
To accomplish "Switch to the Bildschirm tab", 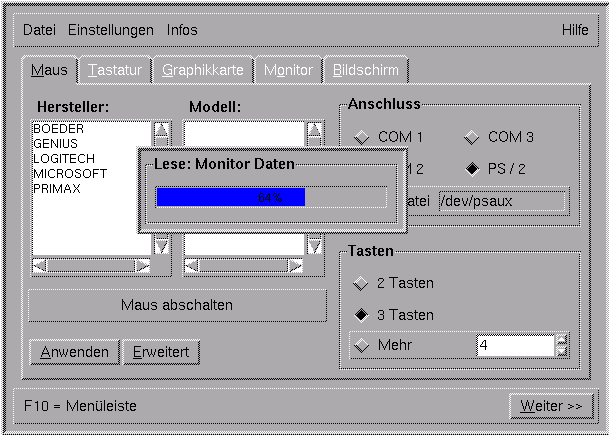I will coord(365,70).
